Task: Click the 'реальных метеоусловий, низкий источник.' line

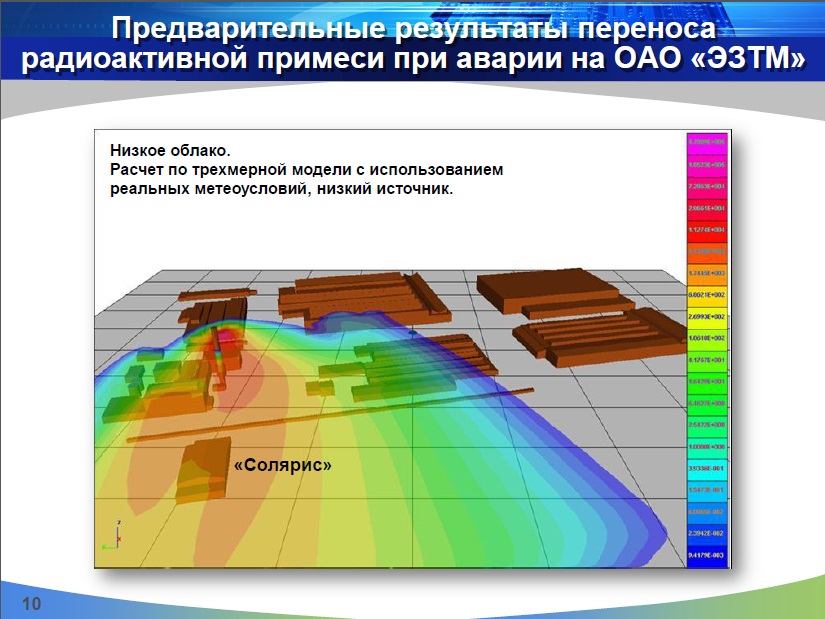Action: (x=281, y=189)
